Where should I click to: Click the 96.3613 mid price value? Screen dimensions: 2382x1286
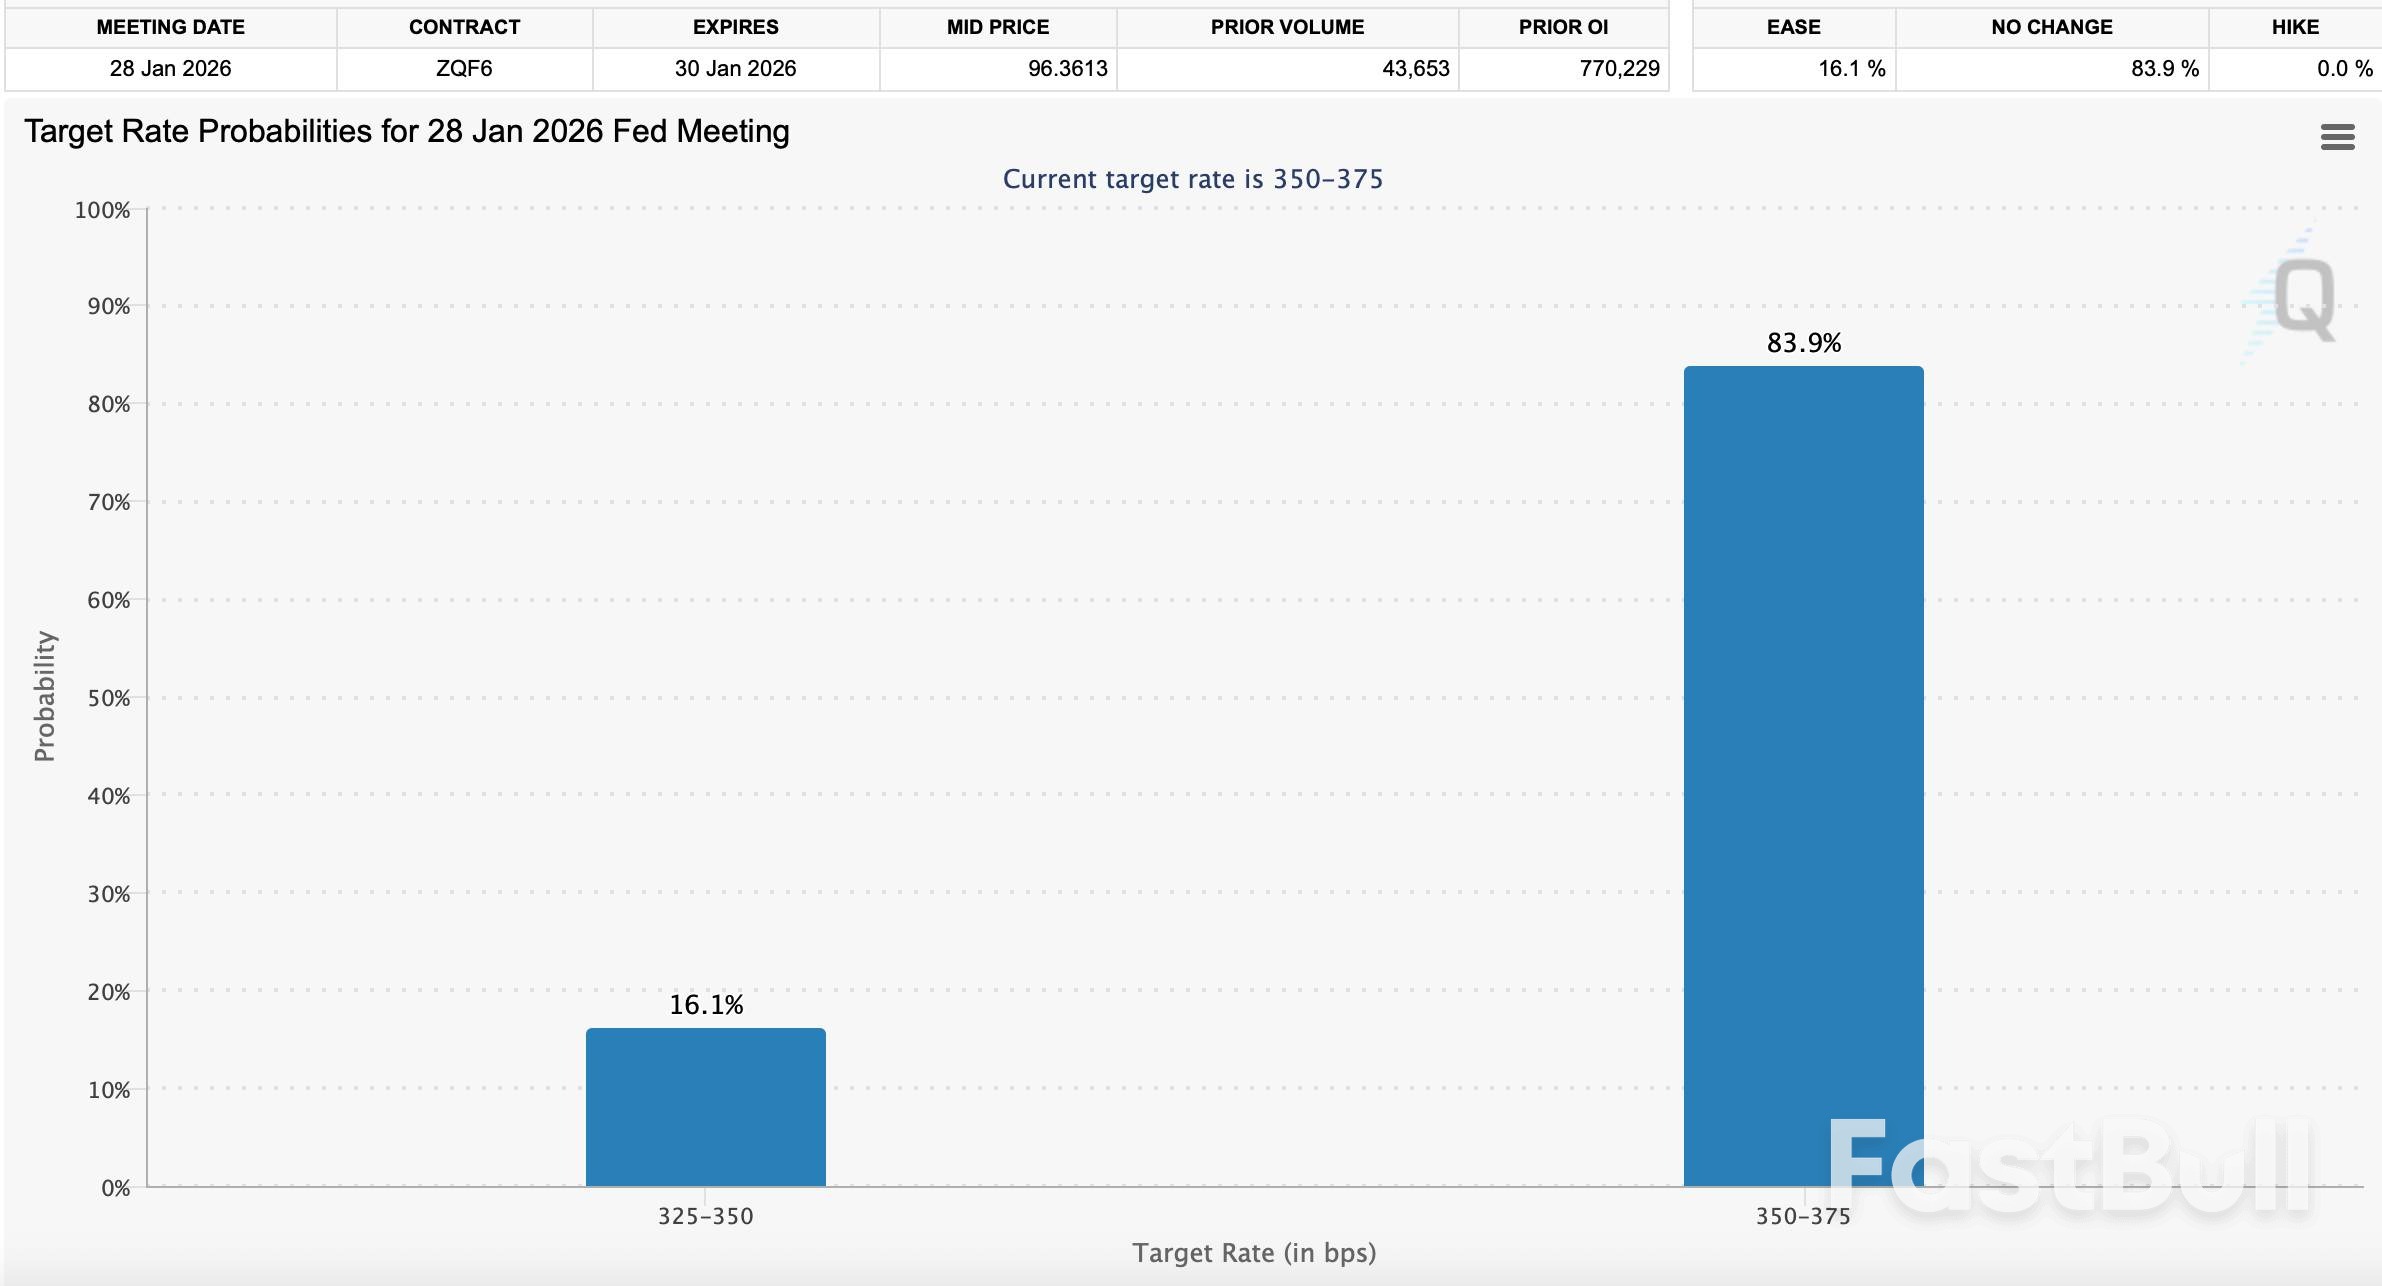coord(1067,69)
